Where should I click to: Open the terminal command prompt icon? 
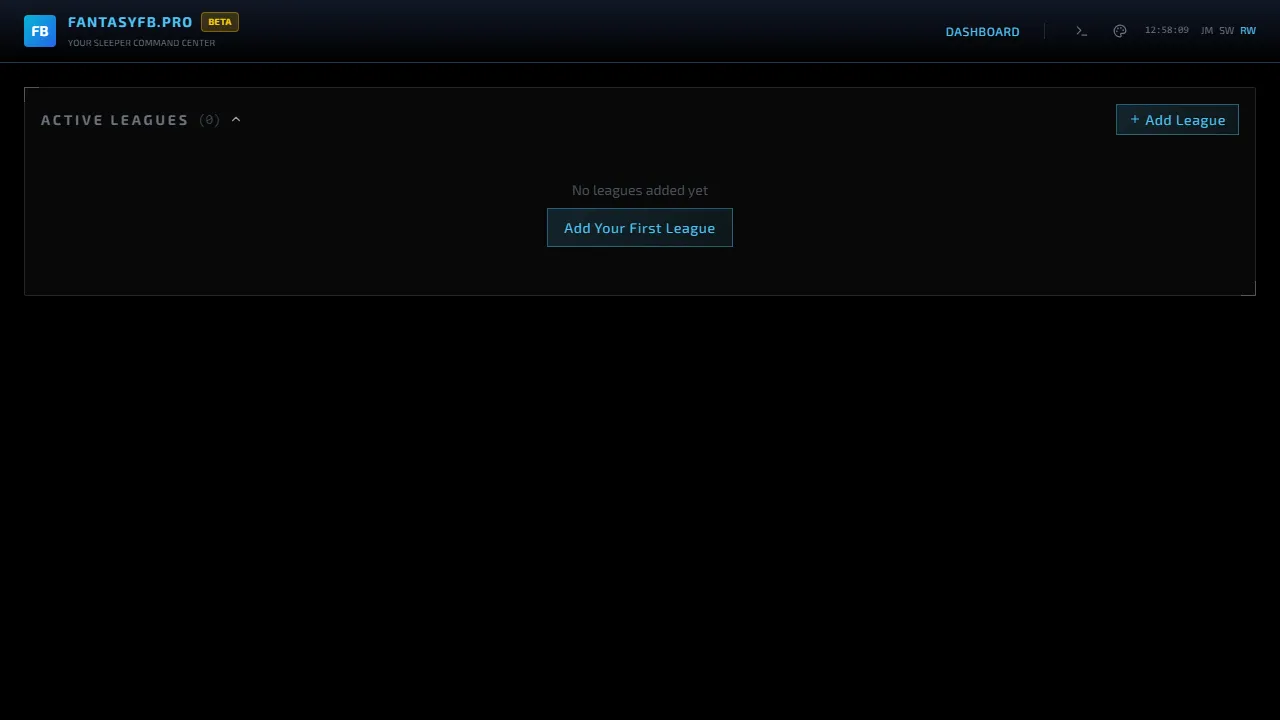tap(1081, 30)
